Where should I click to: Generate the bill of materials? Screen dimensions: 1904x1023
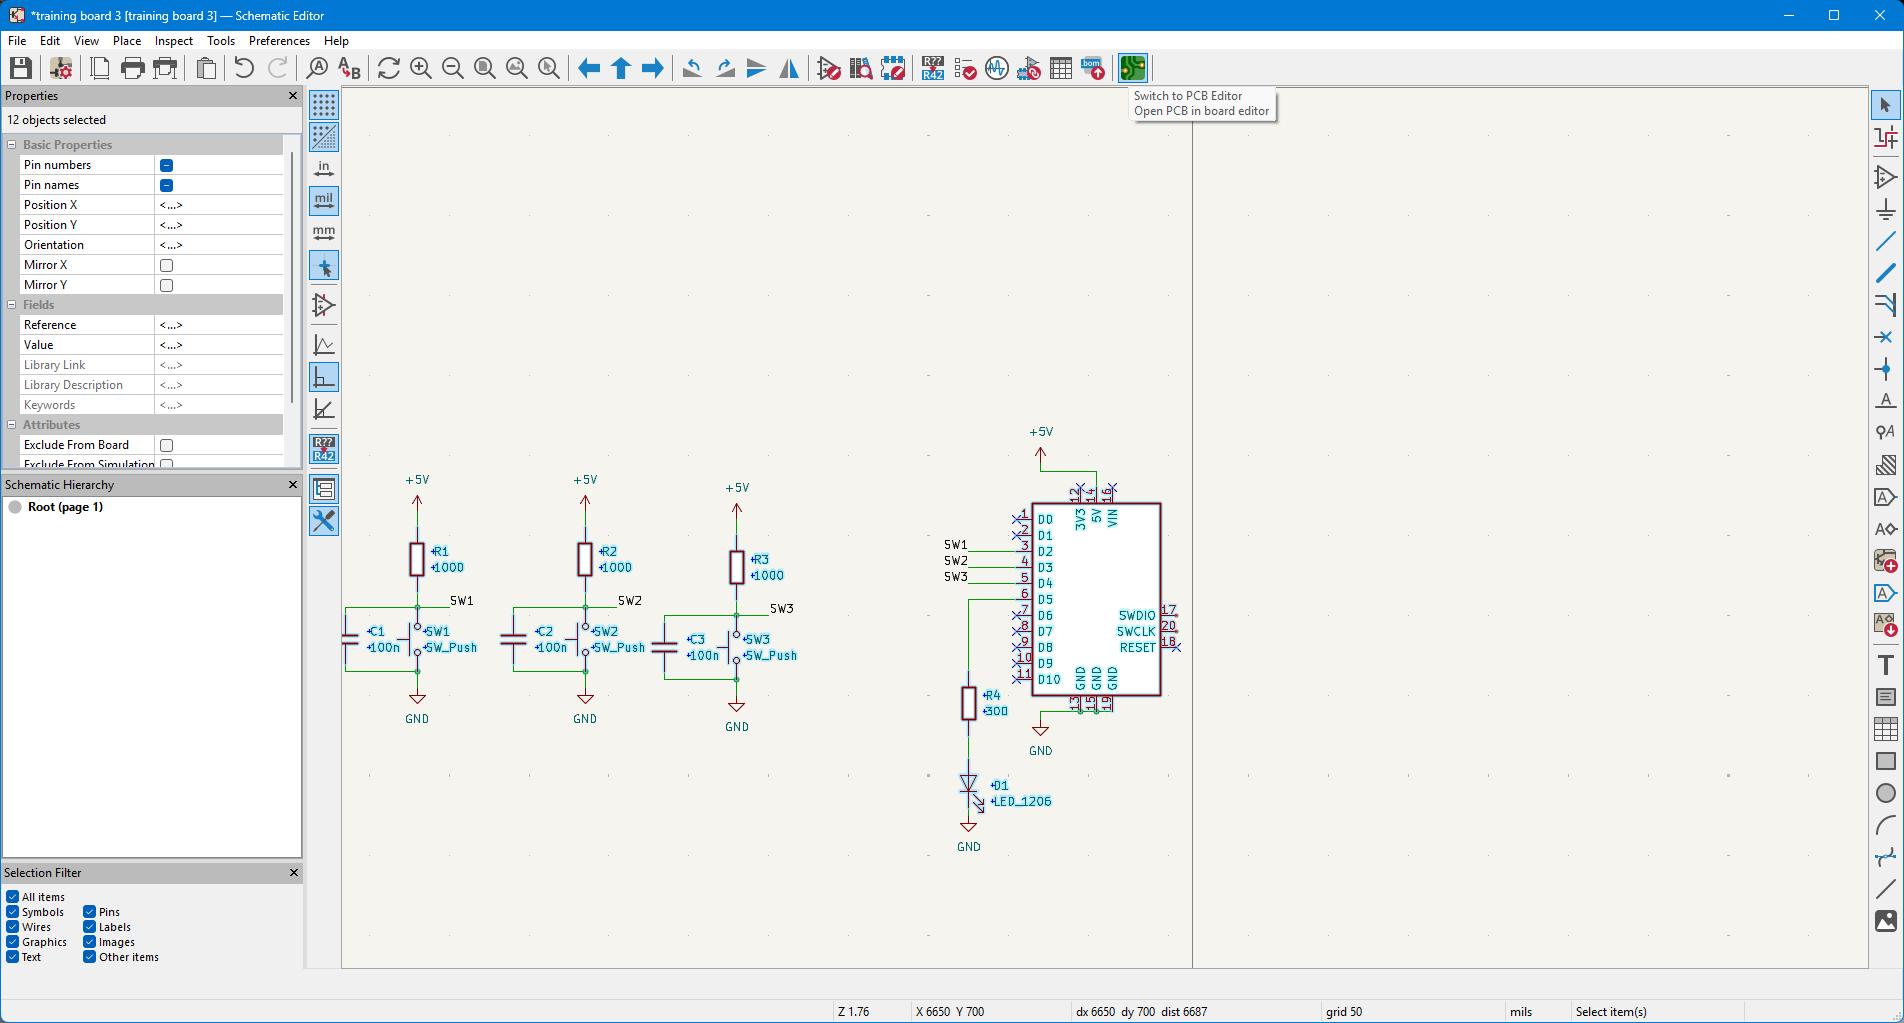coord(1093,68)
